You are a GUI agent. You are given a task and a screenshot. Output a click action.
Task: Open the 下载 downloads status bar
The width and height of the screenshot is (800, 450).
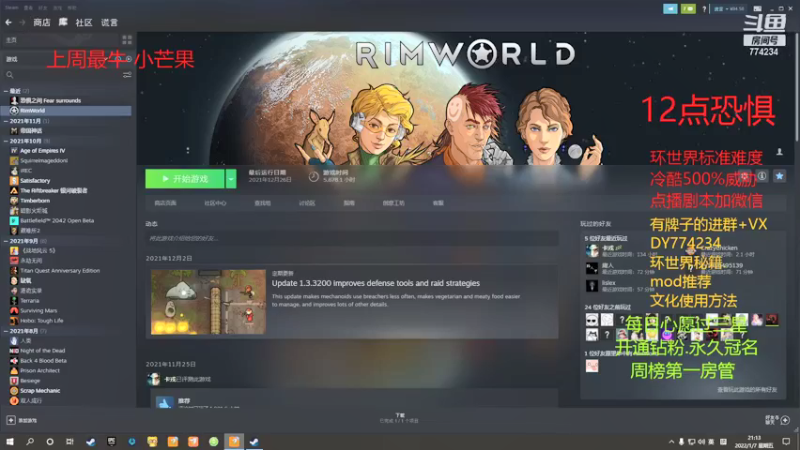tap(399, 418)
